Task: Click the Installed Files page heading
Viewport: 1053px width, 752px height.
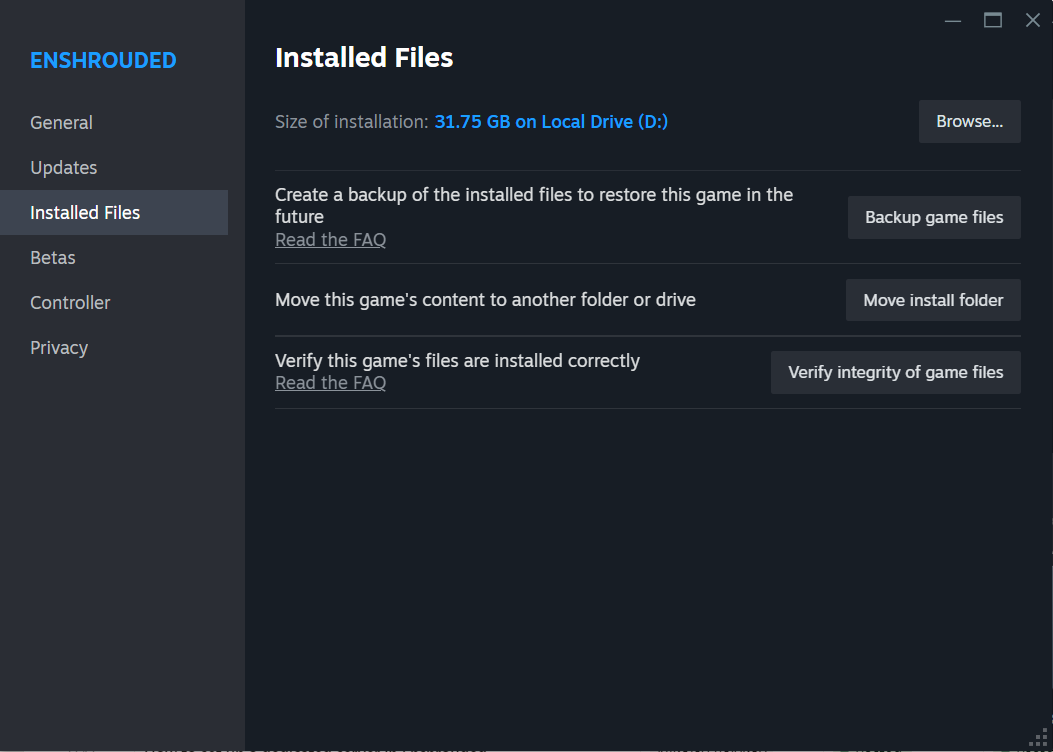Action: tap(364, 57)
